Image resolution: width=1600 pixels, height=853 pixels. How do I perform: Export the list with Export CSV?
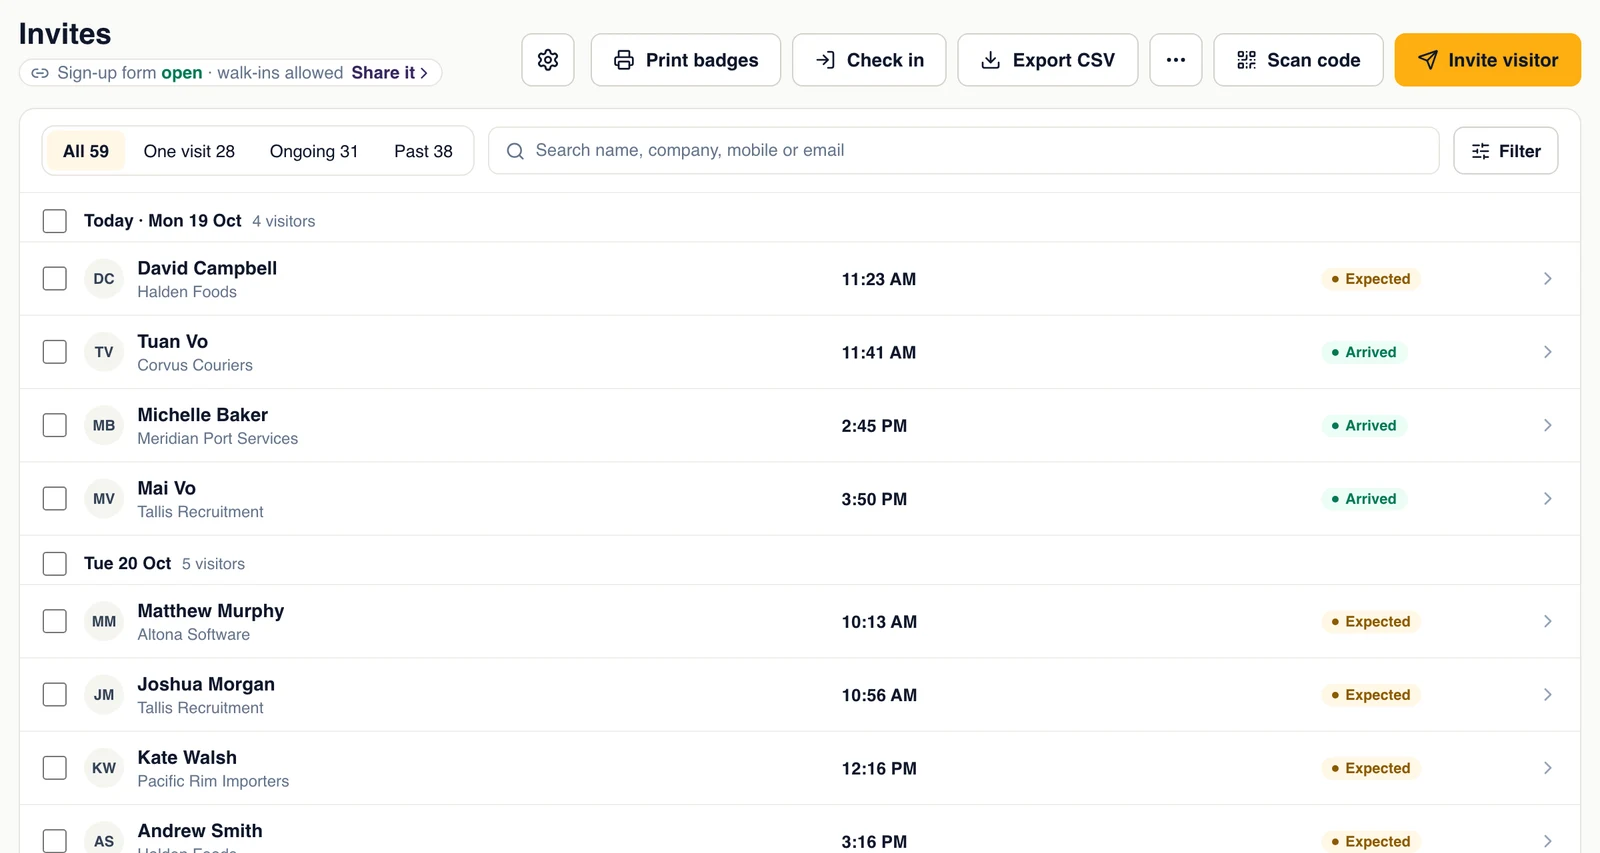(1048, 60)
